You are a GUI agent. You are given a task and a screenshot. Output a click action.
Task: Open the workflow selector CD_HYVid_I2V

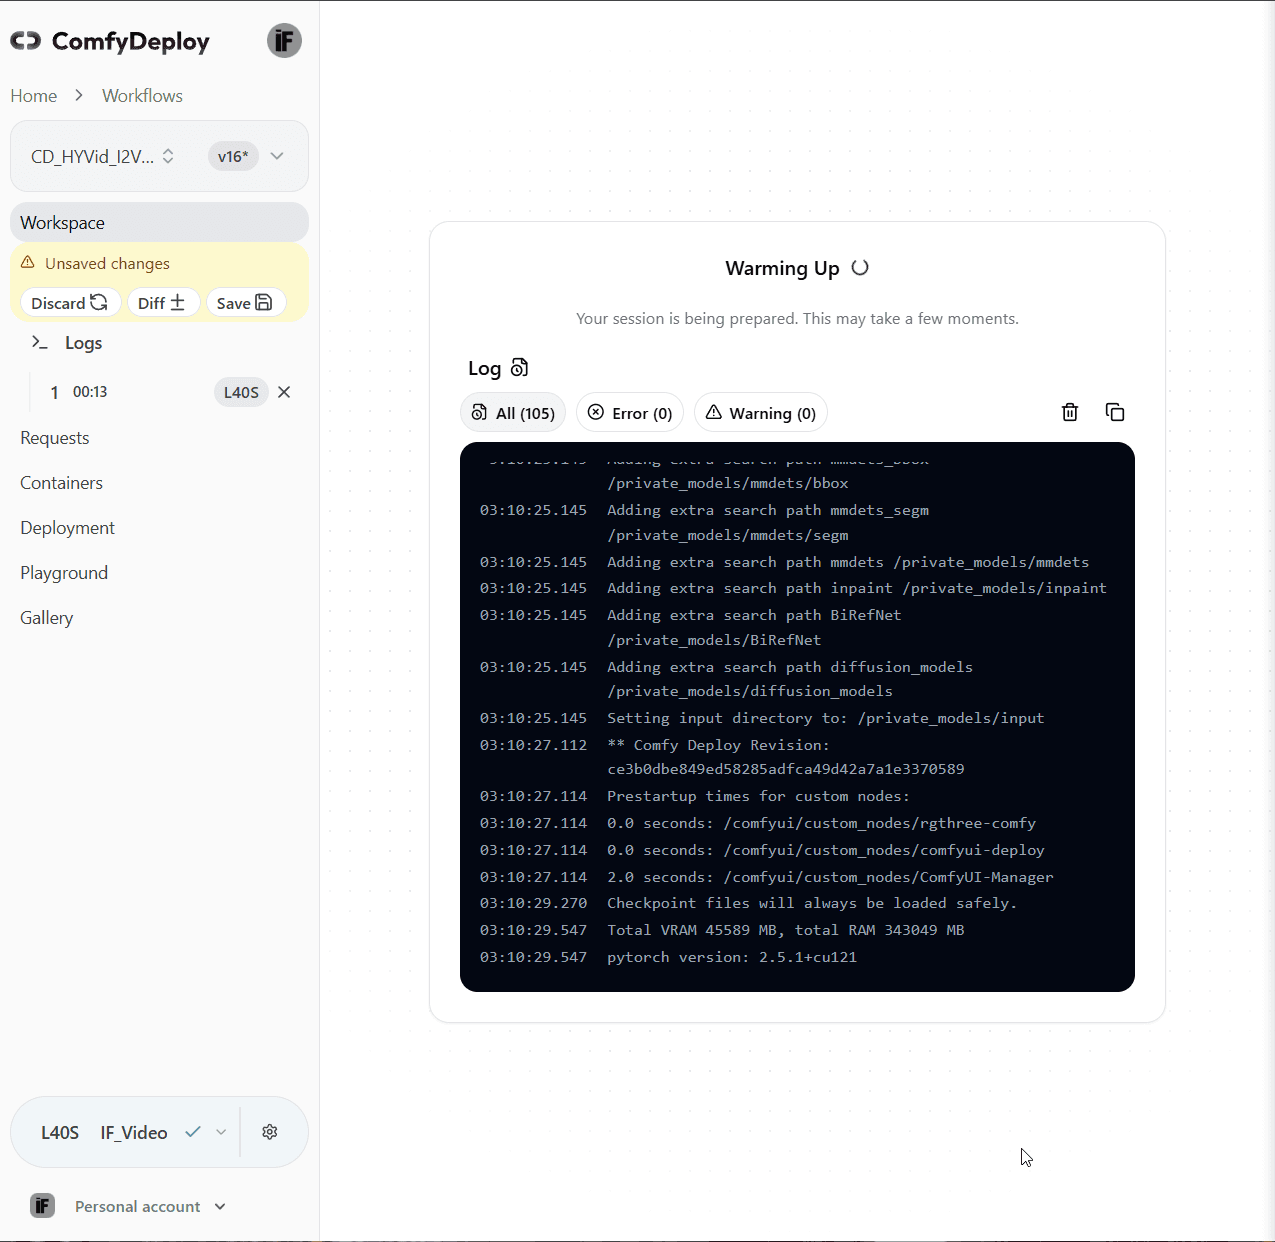100,156
